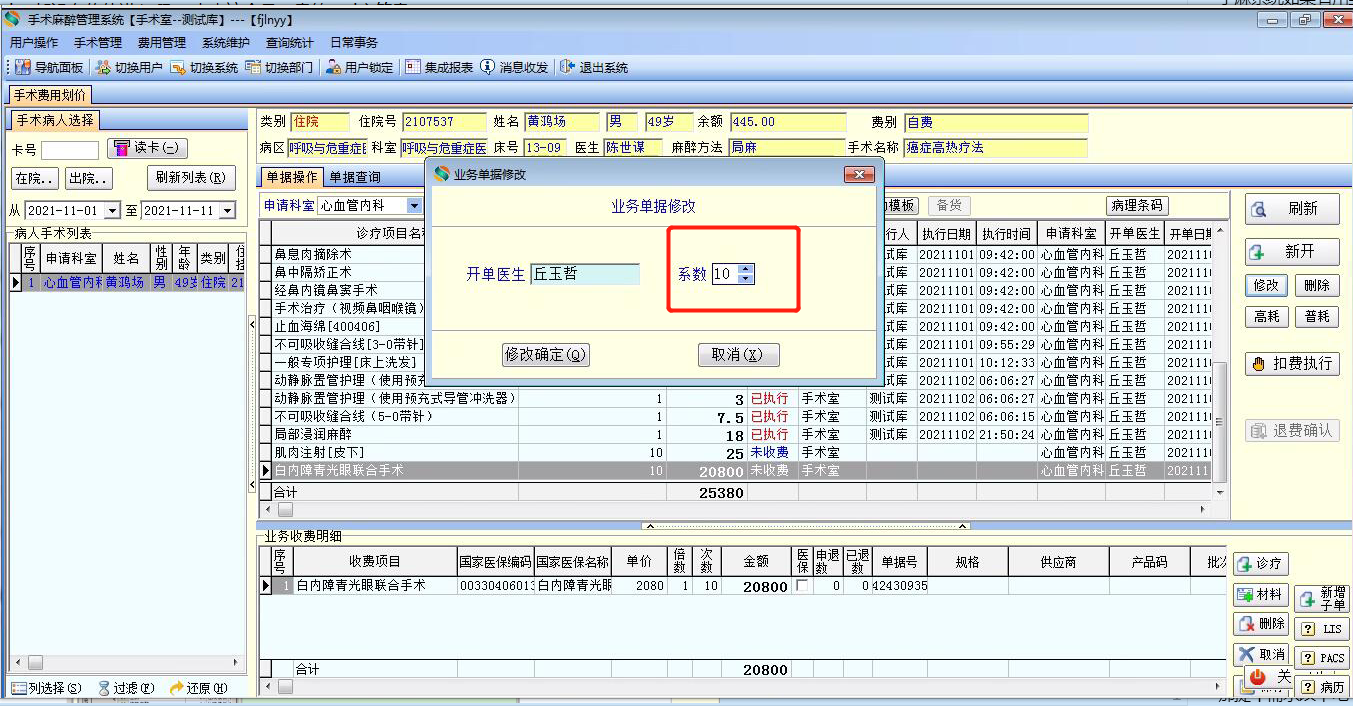Click the 修改 button on right panel
The height and width of the screenshot is (706, 1353).
1267,285
